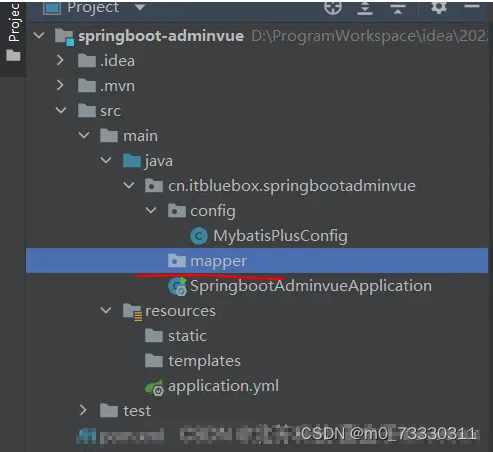Click the .mvn folder icon

pos(87,86)
